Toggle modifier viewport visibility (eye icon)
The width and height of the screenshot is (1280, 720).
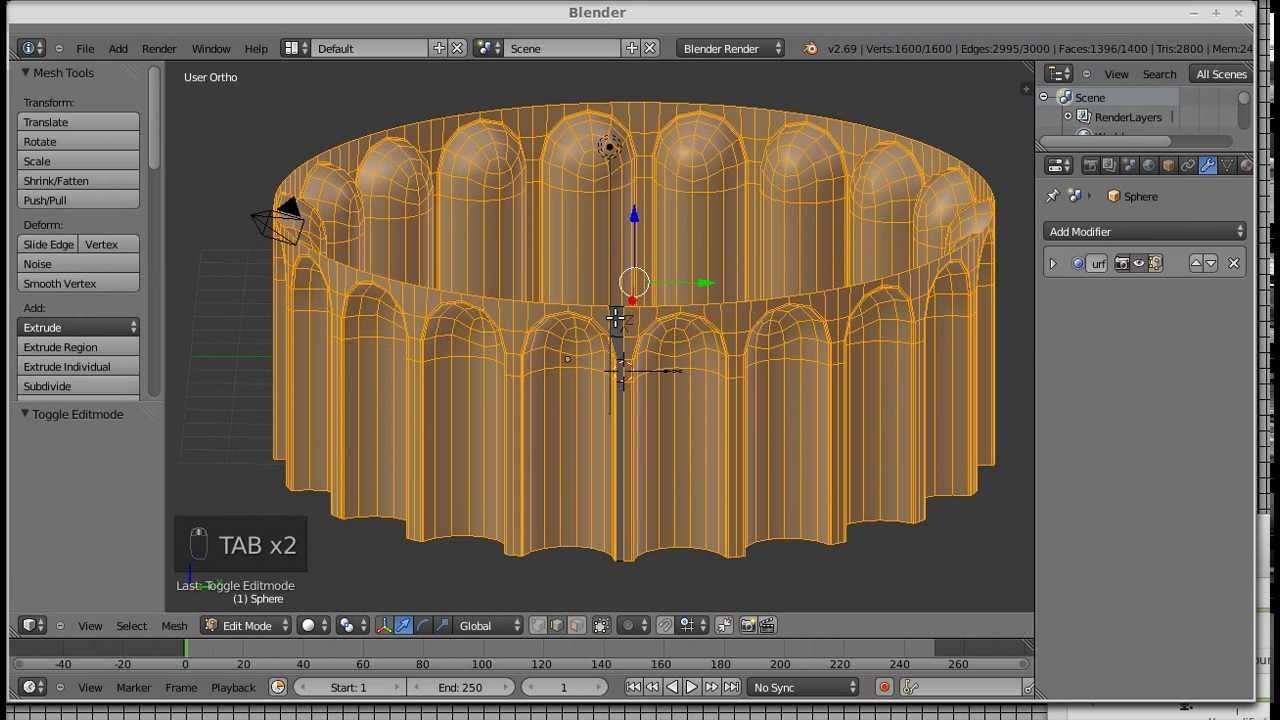click(x=1138, y=264)
